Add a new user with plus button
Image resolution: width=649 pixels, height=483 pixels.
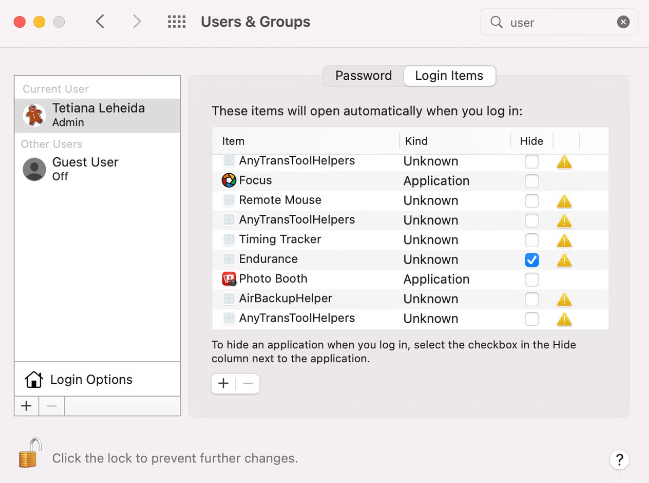coord(26,406)
